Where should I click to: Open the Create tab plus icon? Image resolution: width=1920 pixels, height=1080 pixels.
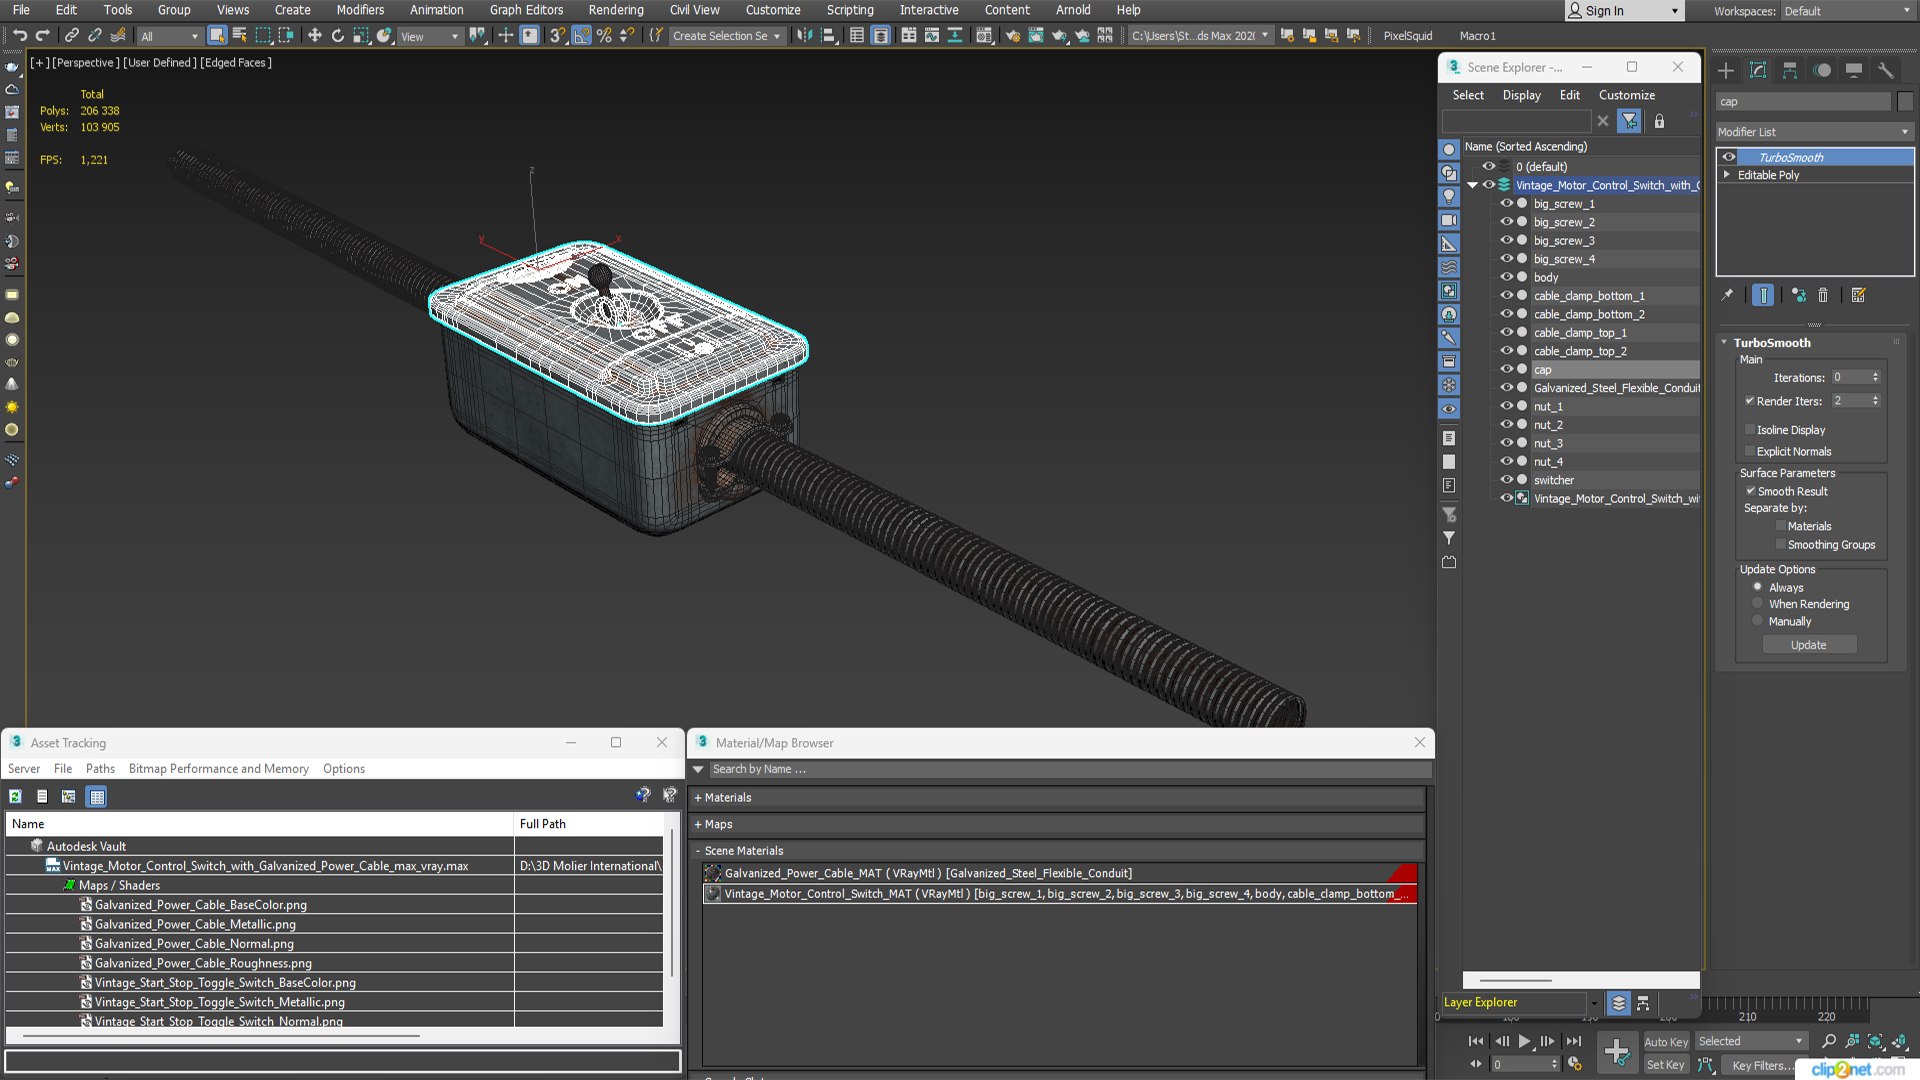pos(1726,70)
